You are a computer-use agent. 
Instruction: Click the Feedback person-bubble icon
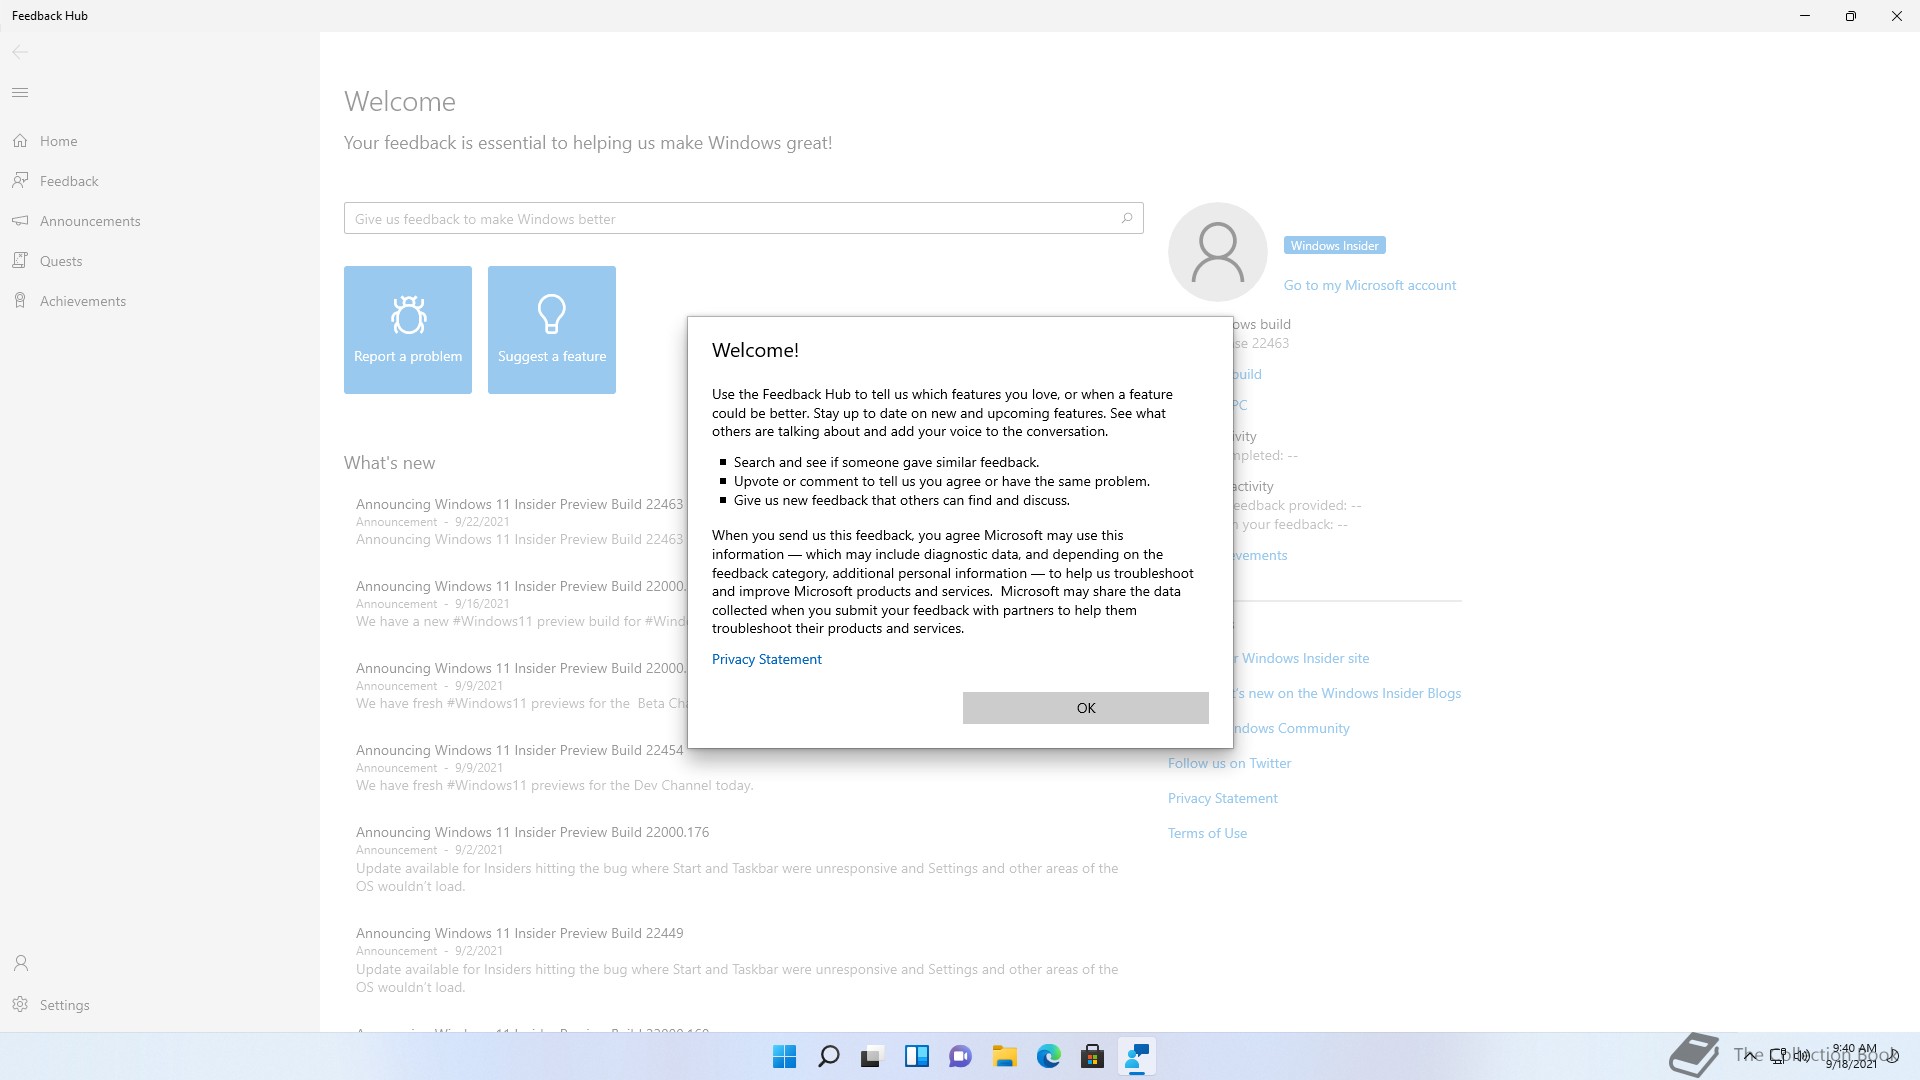click(x=20, y=181)
